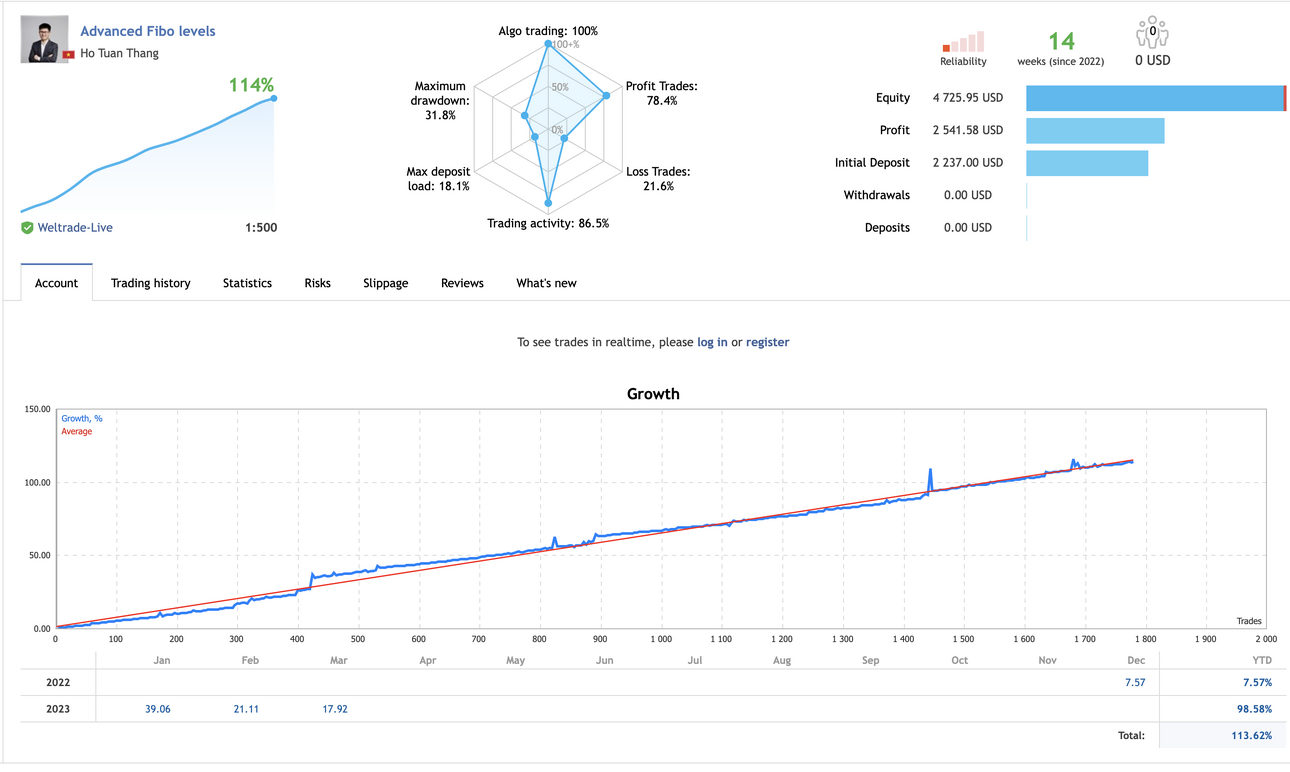Click the 2023 Jan value 39.06
Image resolution: width=1290 pixels, height=772 pixels.
pos(157,709)
